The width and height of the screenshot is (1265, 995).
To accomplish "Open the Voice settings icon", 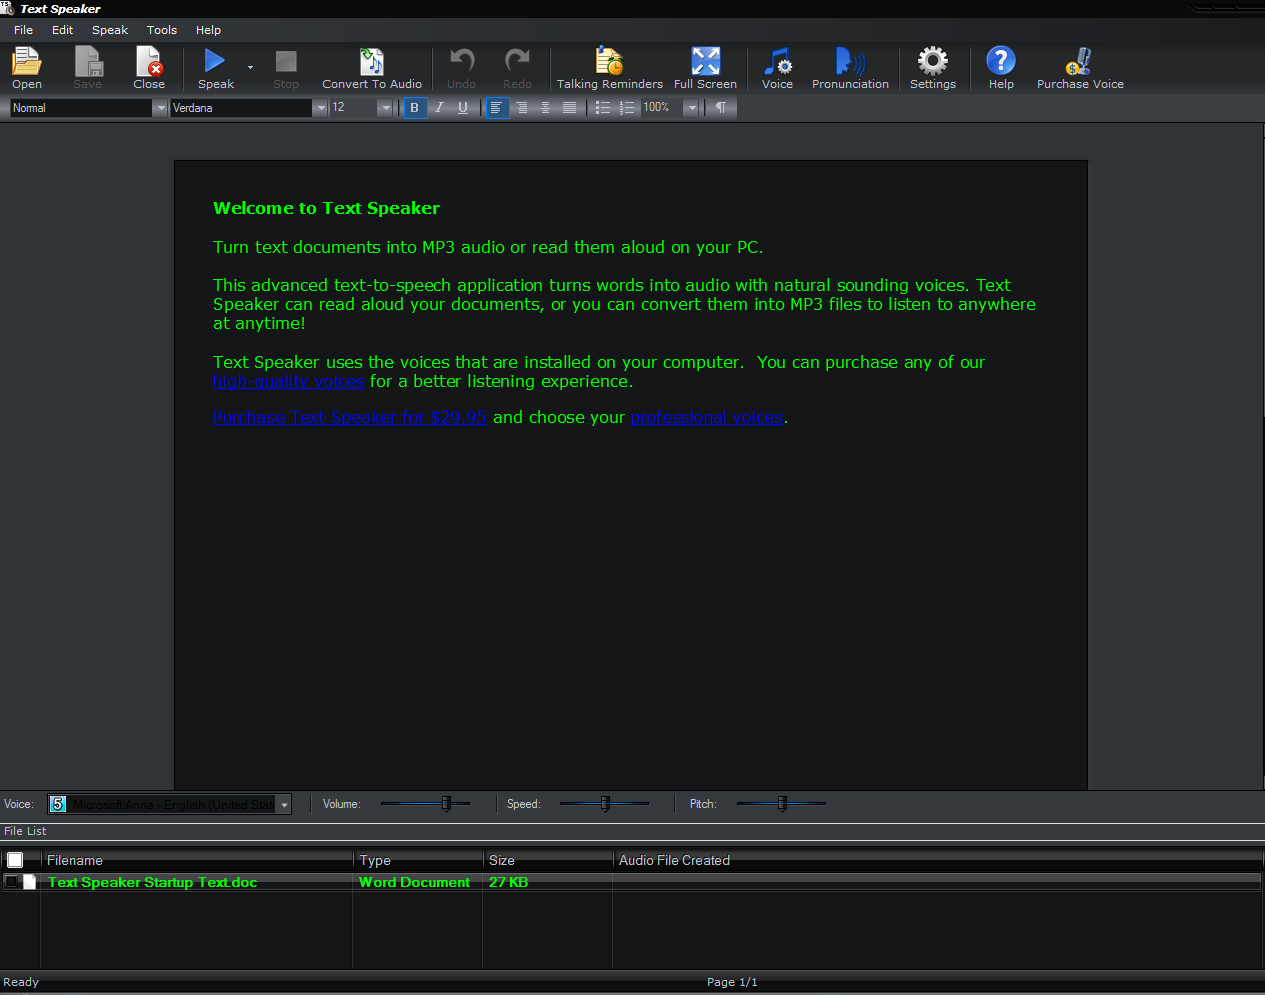I will [777, 68].
